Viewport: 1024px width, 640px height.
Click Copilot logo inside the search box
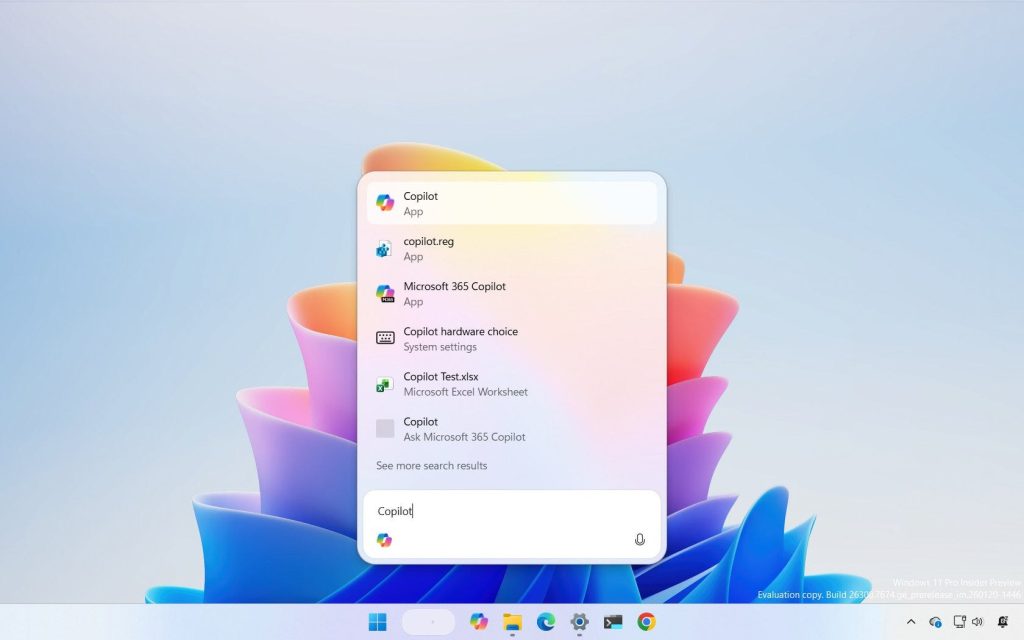click(384, 540)
